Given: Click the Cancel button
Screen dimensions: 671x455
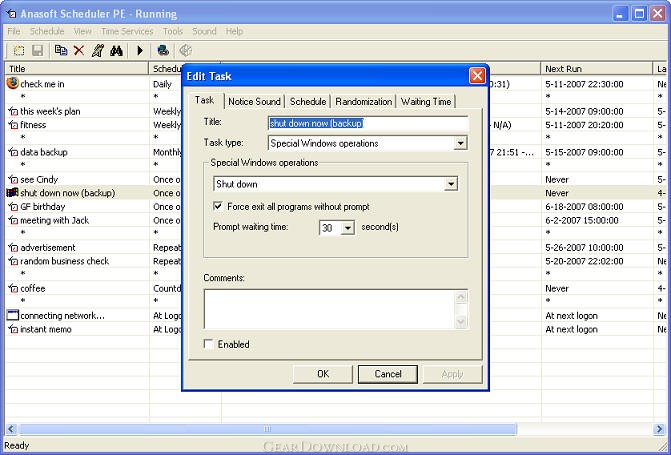Looking at the screenshot, I should pos(388,374).
